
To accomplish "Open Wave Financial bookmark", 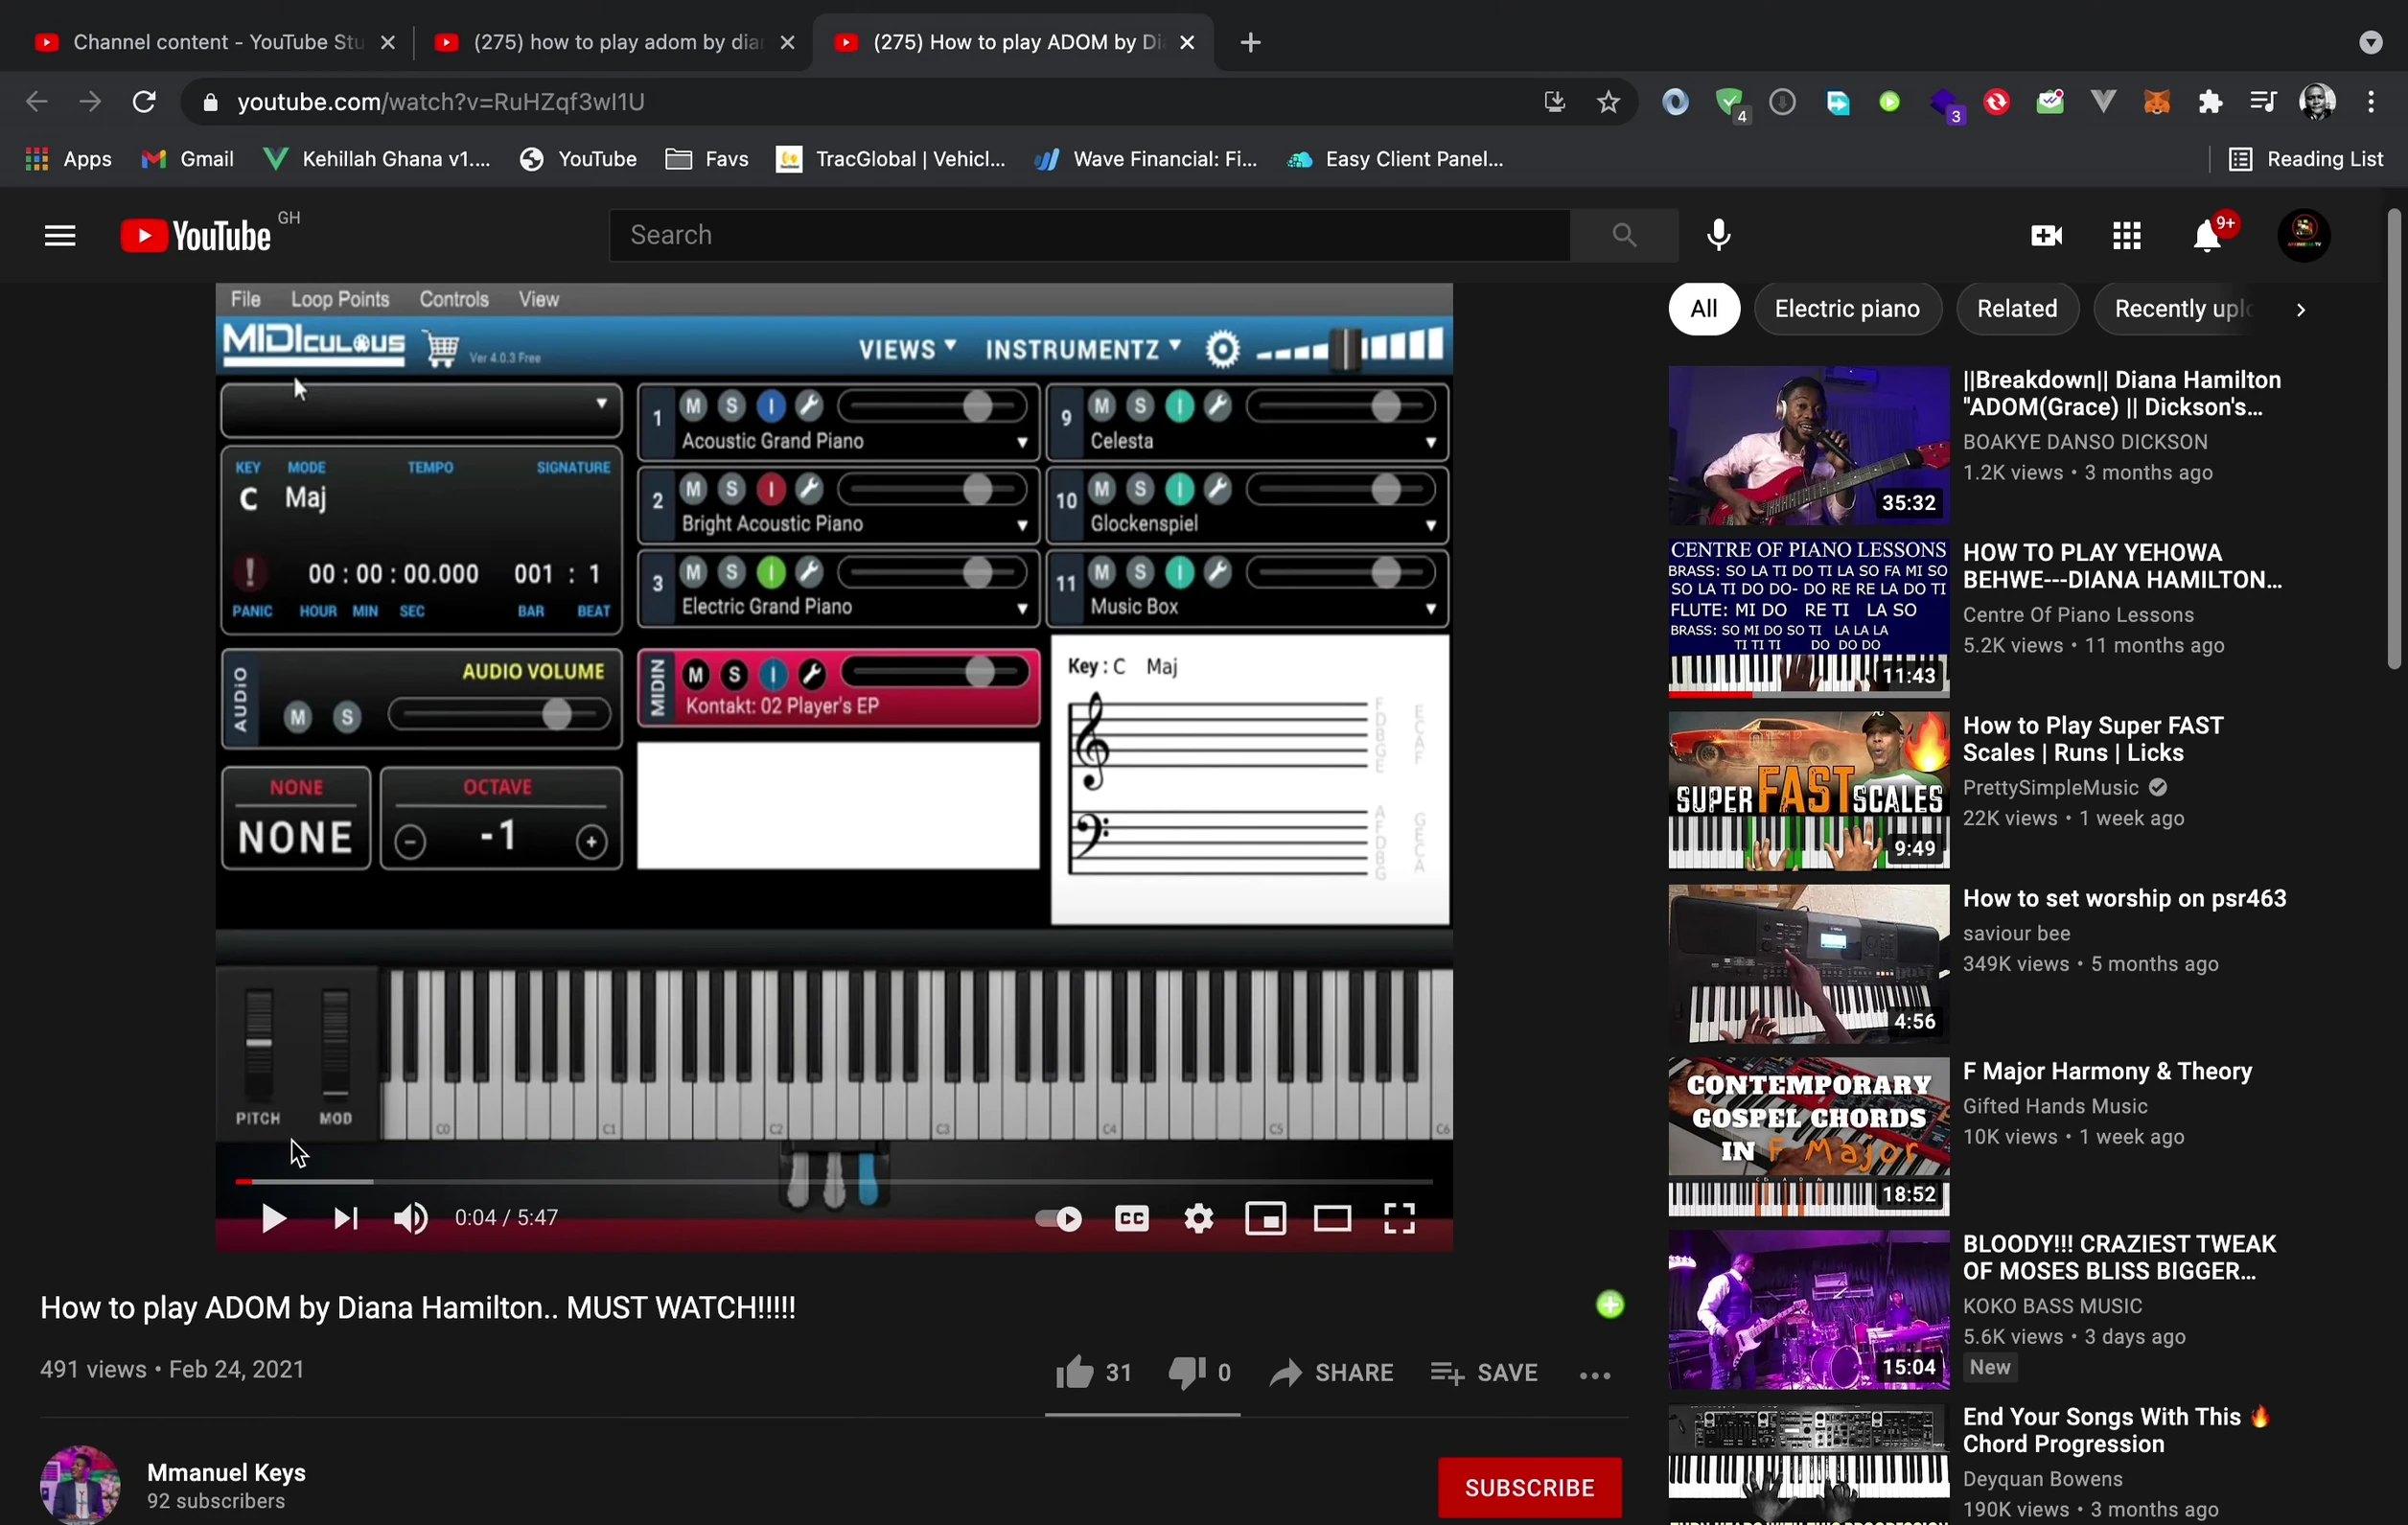I will 1146,159.
